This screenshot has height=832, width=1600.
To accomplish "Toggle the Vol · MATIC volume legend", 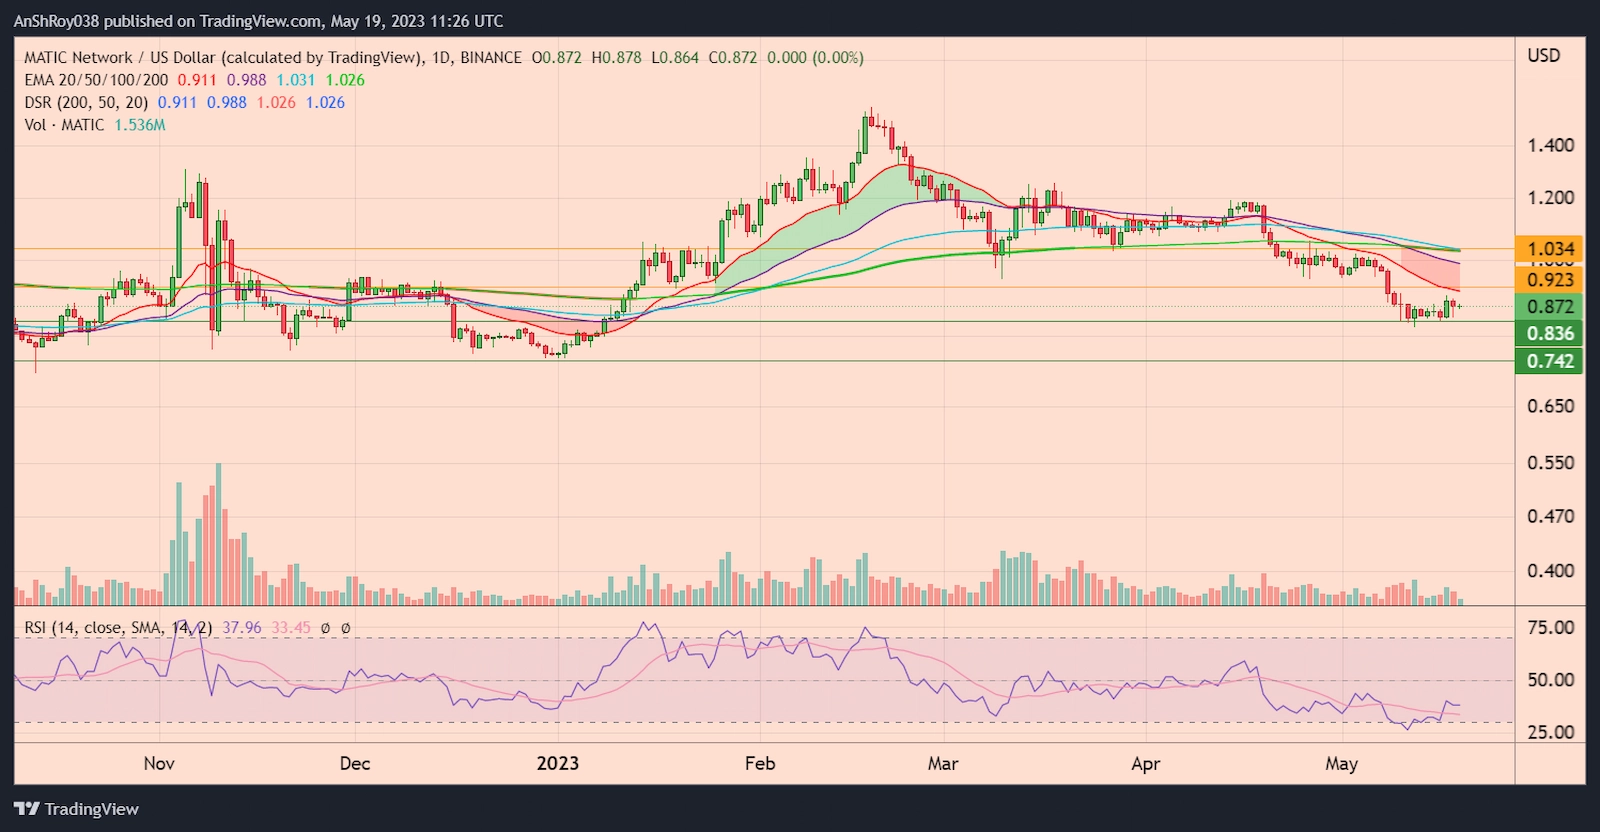I will (x=64, y=125).
